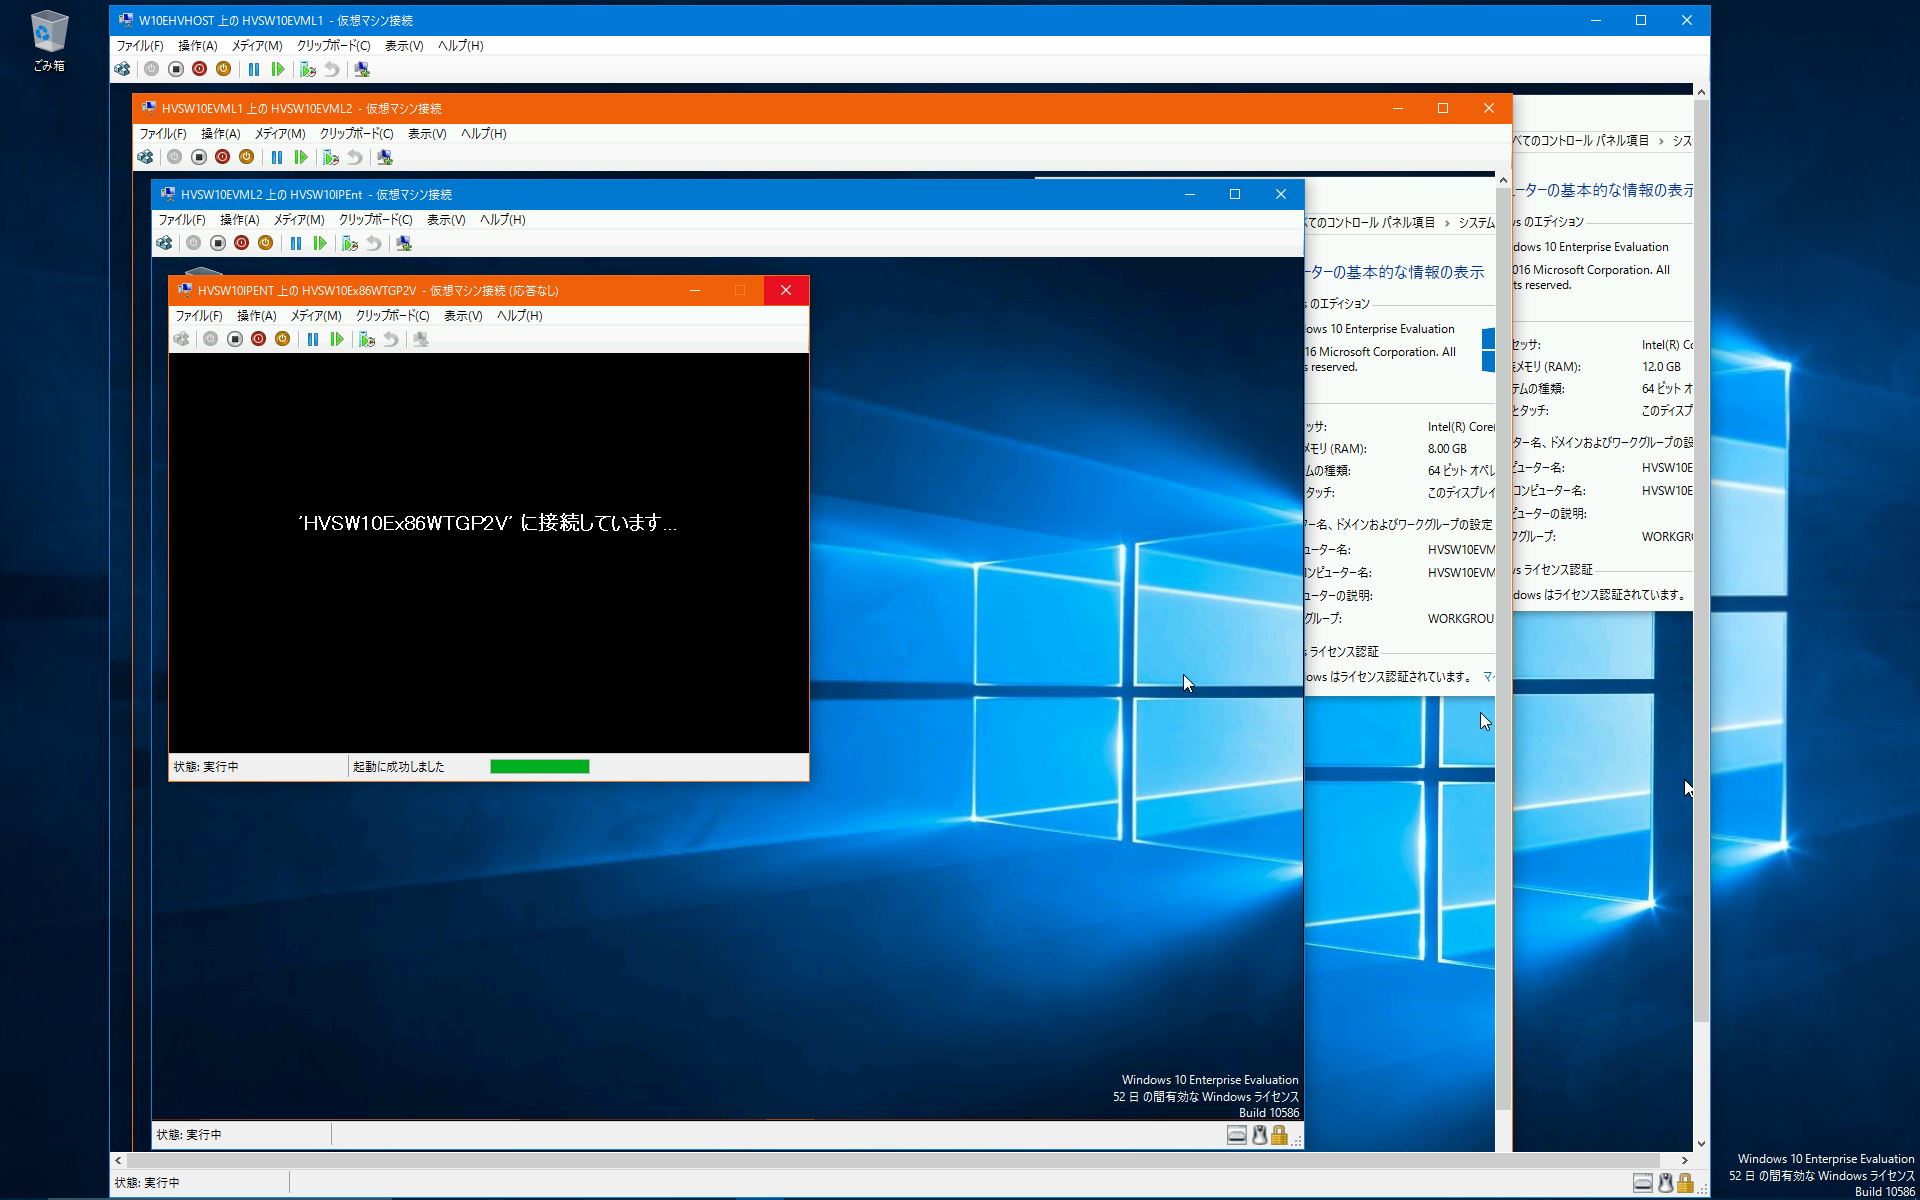Open ファイル(F) menu in HVSW10Ex86WTGP2V window
The width and height of the screenshot is (1920, 1200).
[x=199, y=315]
